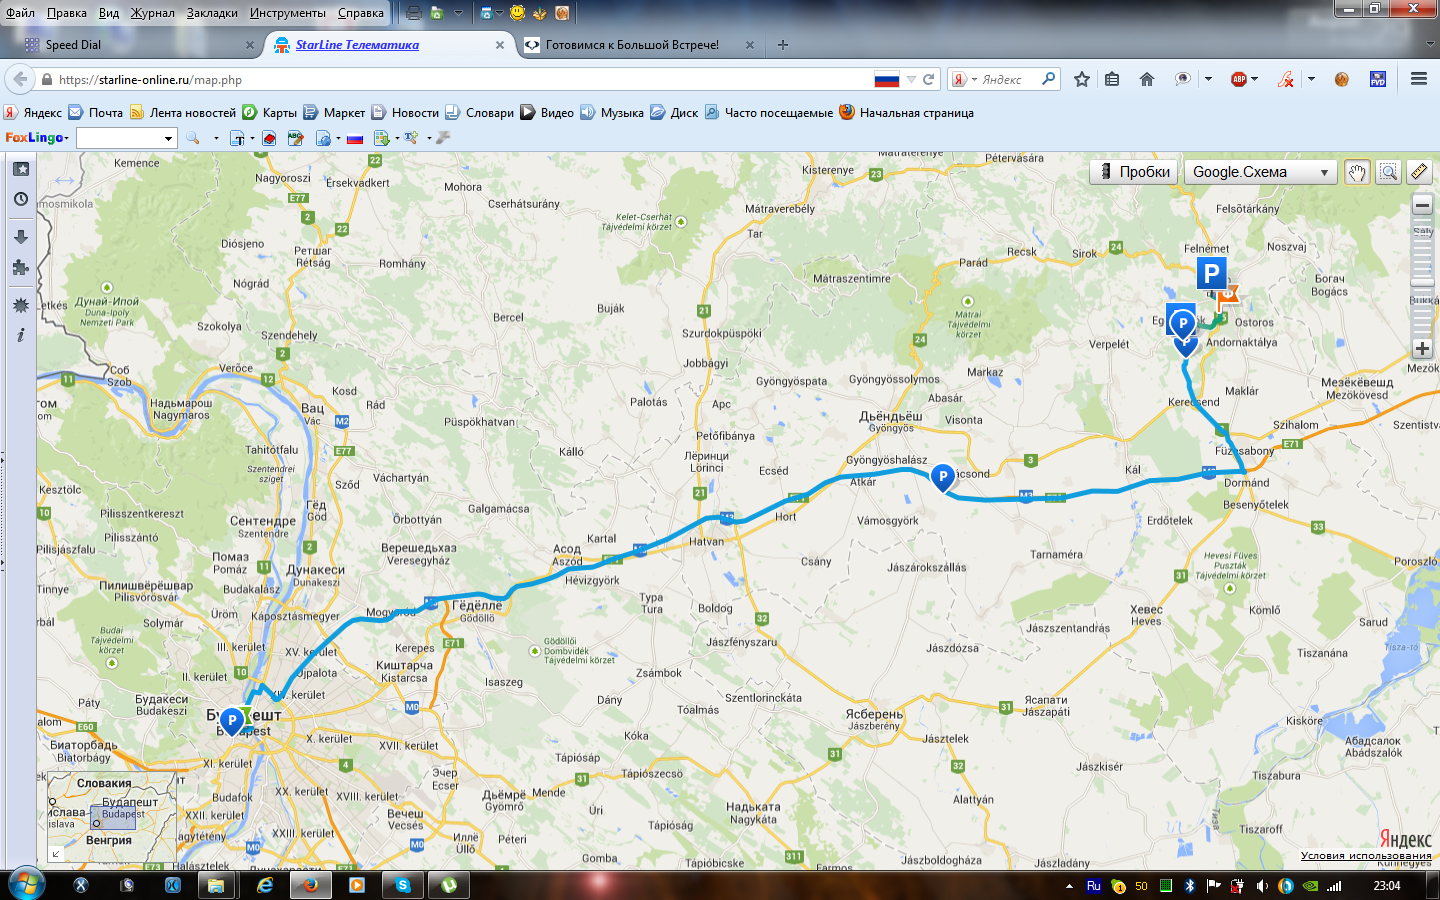Click the parking marker over Budapest
The height and width of the screenshot is (900, 1440).
click(232, 720)
